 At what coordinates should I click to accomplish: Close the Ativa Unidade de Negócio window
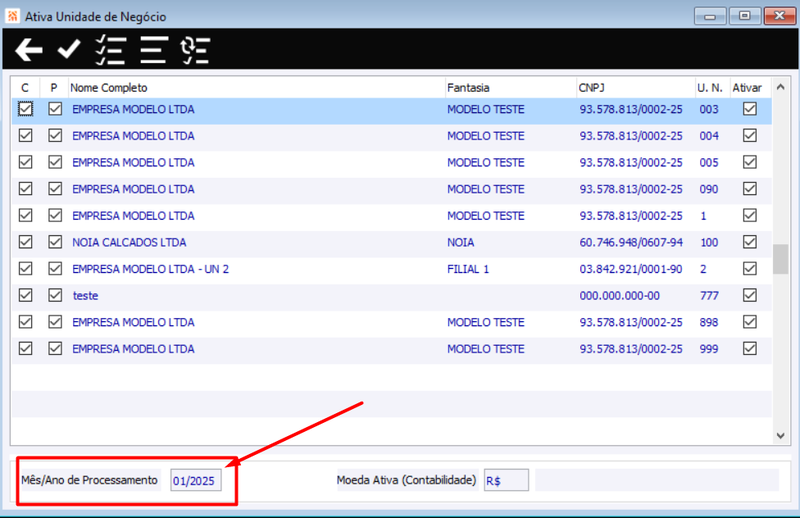coord(780,16)
